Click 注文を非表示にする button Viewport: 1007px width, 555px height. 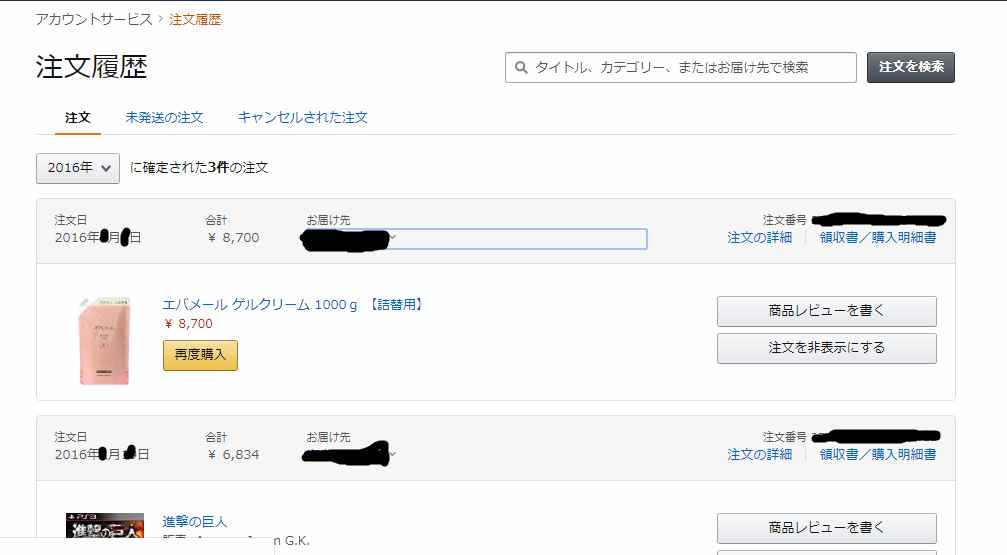tap(827, 348)
